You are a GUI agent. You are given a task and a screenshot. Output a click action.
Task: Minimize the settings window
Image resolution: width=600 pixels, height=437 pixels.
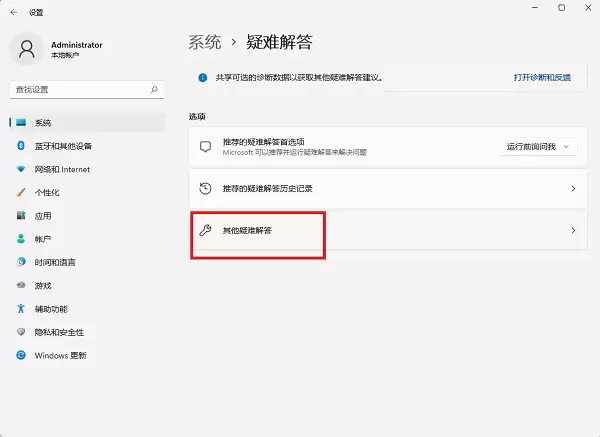tap(535, 8)
